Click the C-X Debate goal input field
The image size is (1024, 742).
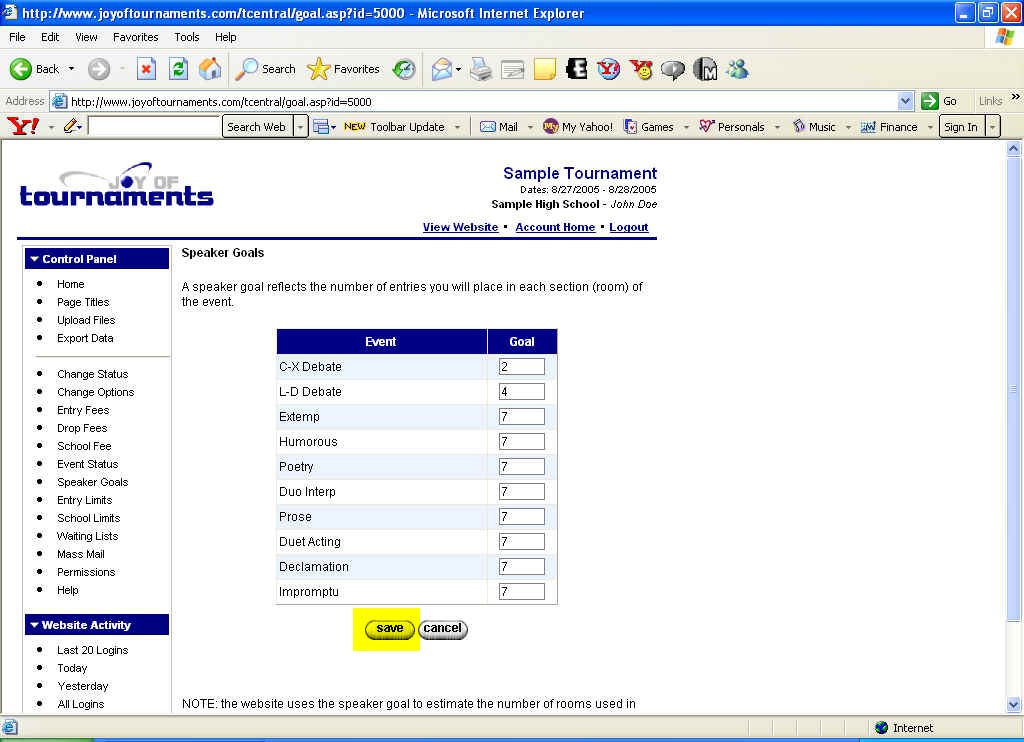click(521, 367)
